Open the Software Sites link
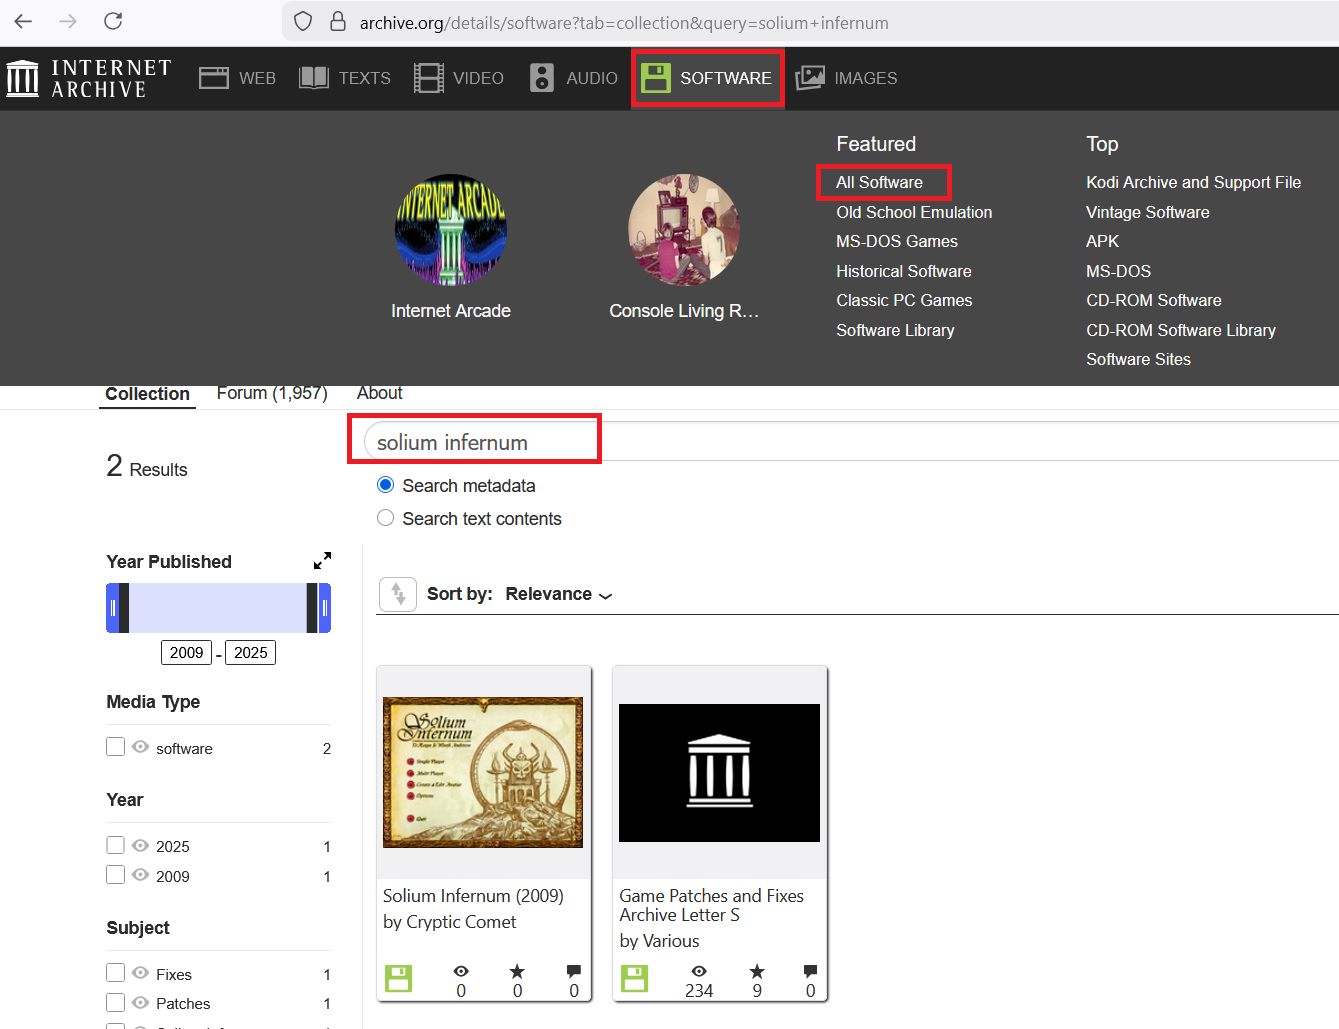This screenshot has width=1339, height=1029. click(1139, 359)
